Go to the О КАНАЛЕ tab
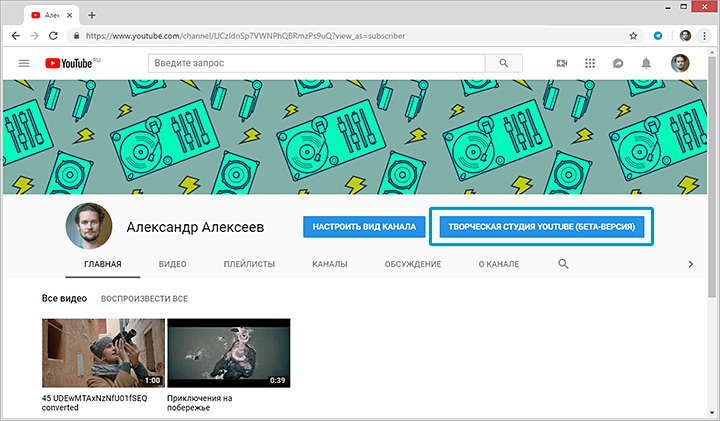 click(x=498, y=264)
